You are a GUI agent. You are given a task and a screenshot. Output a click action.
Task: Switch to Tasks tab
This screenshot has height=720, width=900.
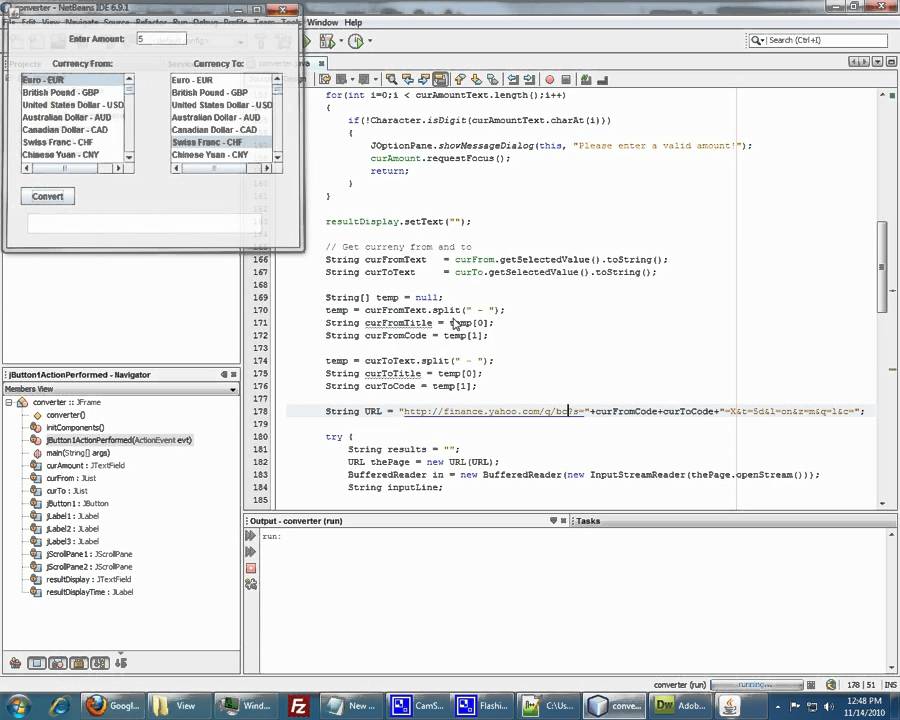588,521
